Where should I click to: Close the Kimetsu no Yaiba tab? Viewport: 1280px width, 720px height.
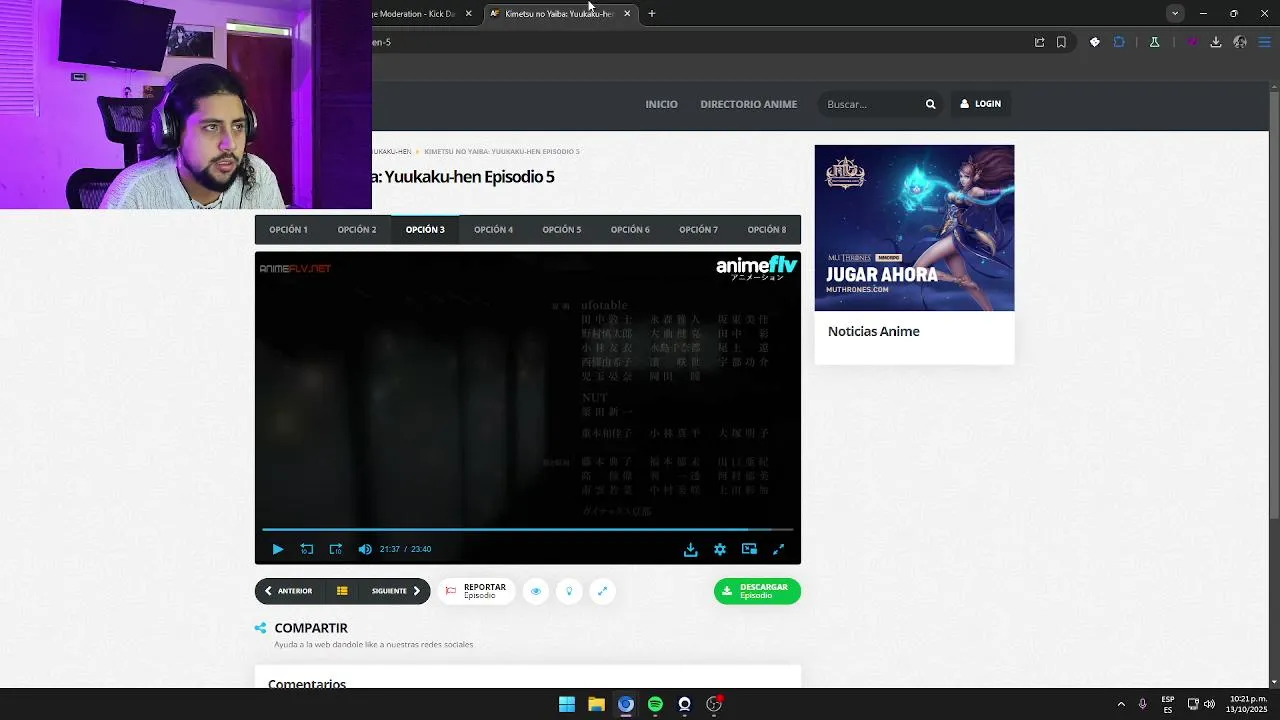tap(627, 14)
